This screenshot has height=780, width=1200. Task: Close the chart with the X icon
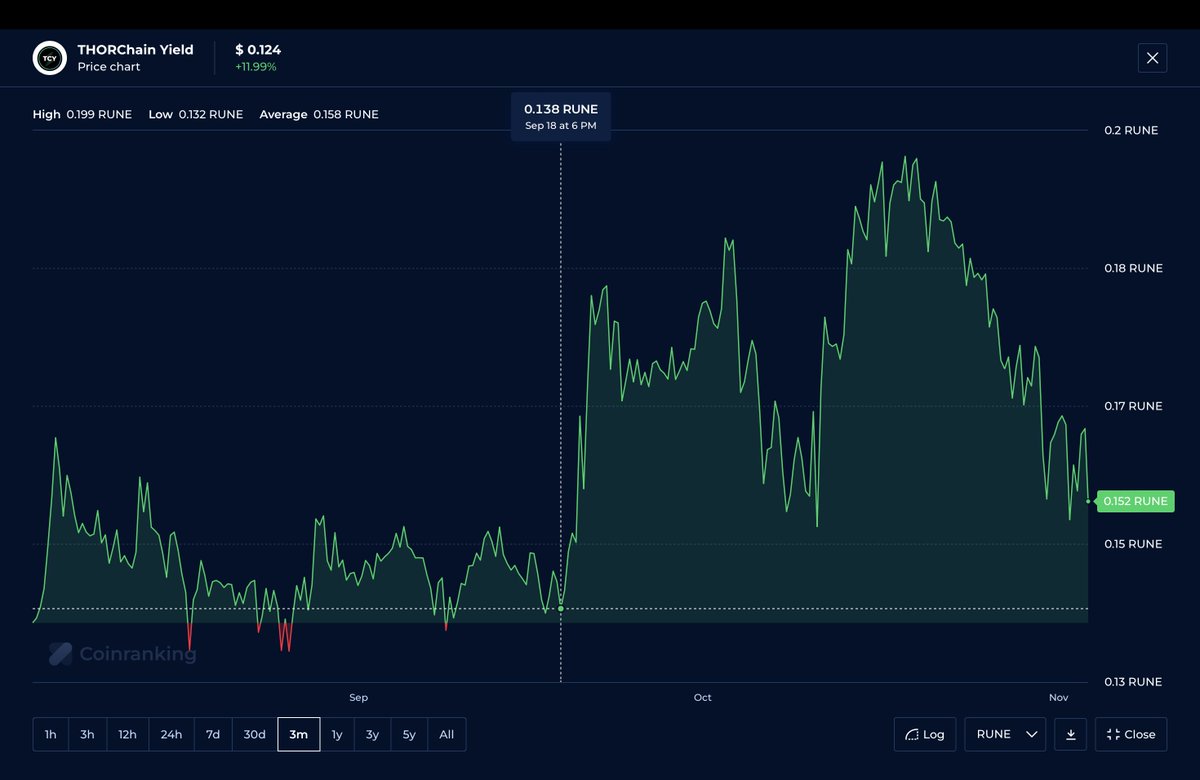point(1152,58)
